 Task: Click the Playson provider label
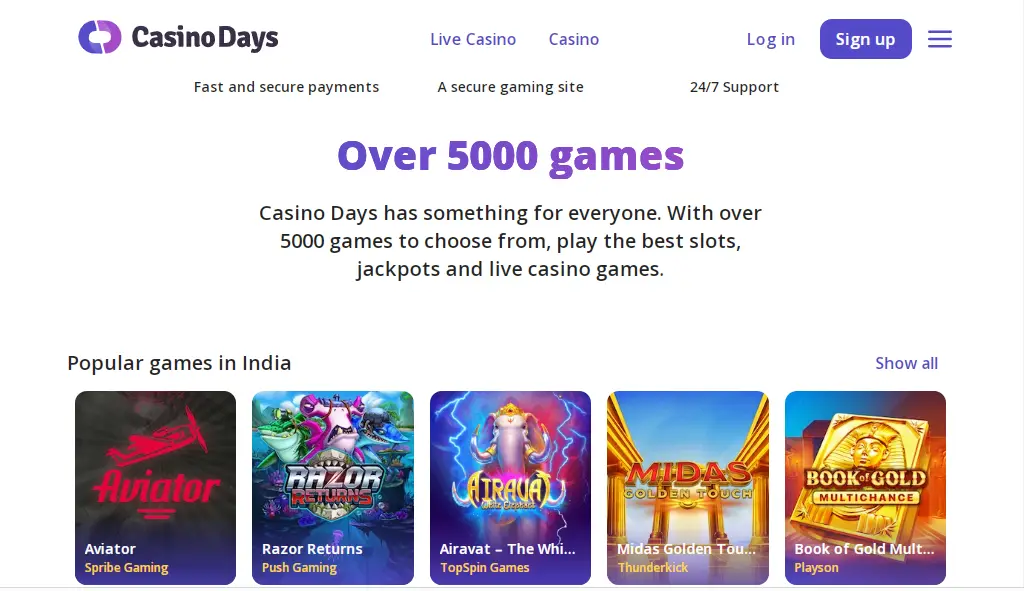click(816, 568)
